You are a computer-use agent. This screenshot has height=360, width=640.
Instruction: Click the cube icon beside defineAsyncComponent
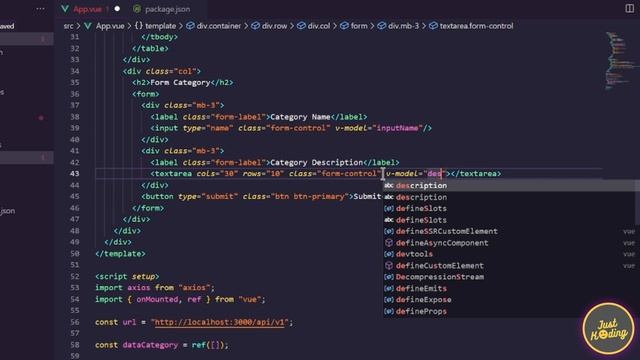pyautogui.click(x=389, y=242)
